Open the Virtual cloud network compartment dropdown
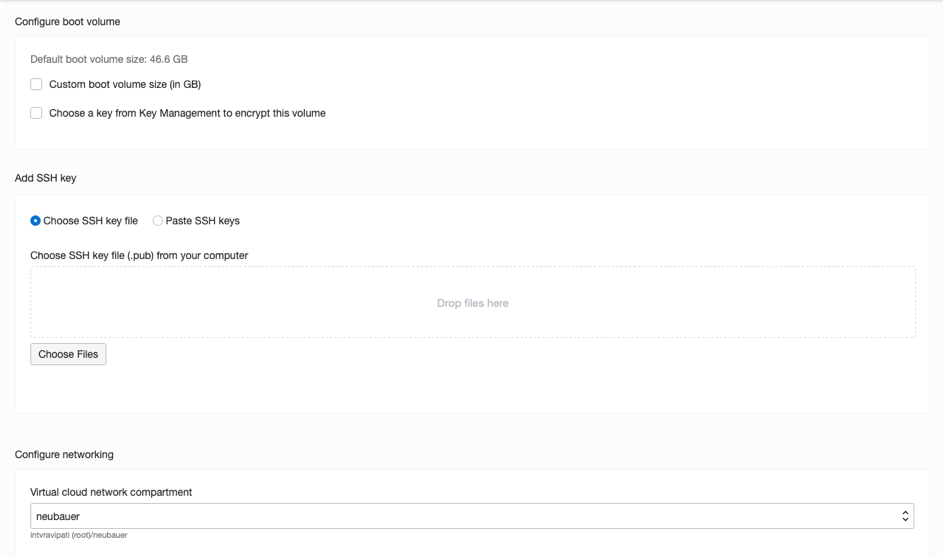 click(x=472, y=516)
